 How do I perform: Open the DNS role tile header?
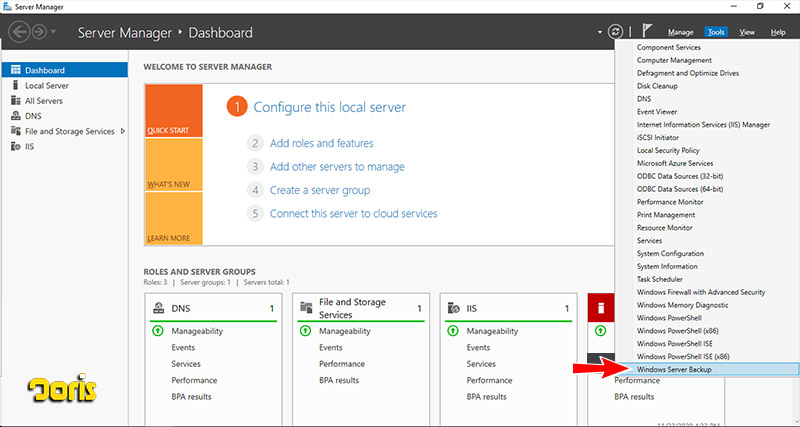(213, 308)
